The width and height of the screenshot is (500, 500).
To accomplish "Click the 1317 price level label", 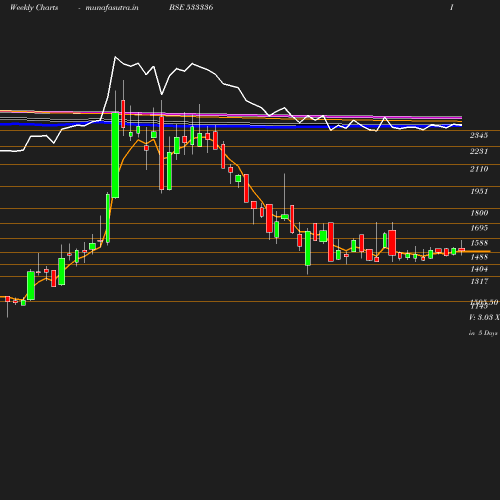I will coord(479,281).
